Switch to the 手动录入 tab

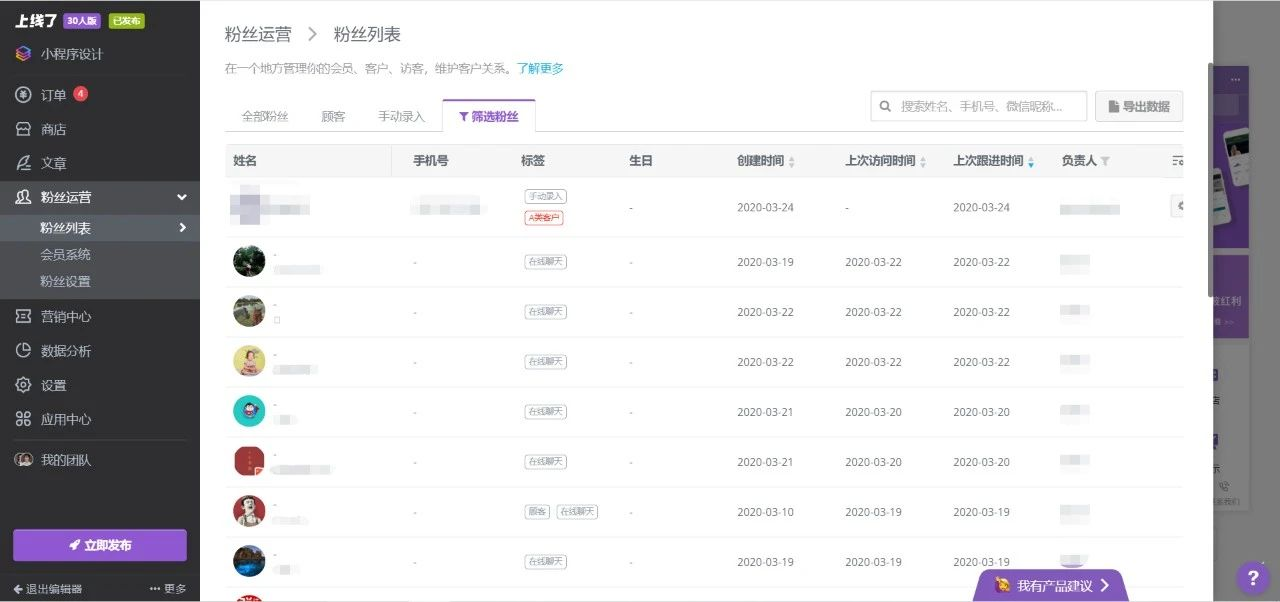coord(401,115)
